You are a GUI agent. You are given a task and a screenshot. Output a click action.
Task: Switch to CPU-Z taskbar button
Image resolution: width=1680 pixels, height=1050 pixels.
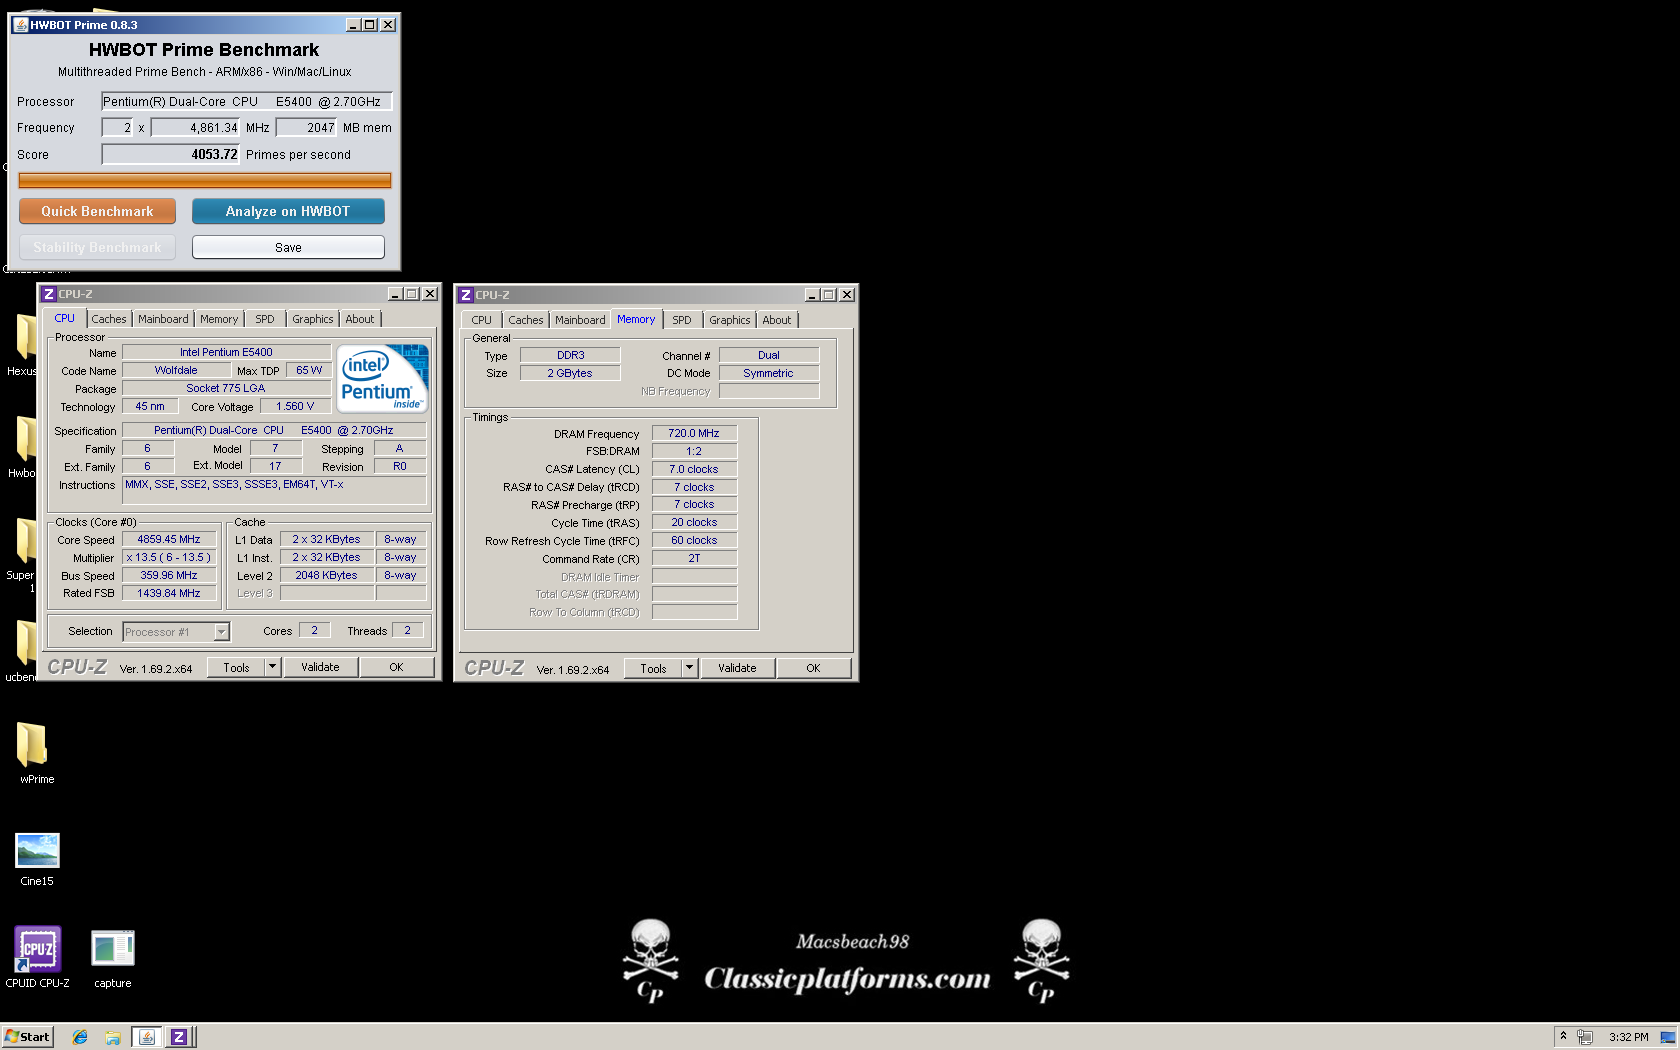coord(178,1037)
